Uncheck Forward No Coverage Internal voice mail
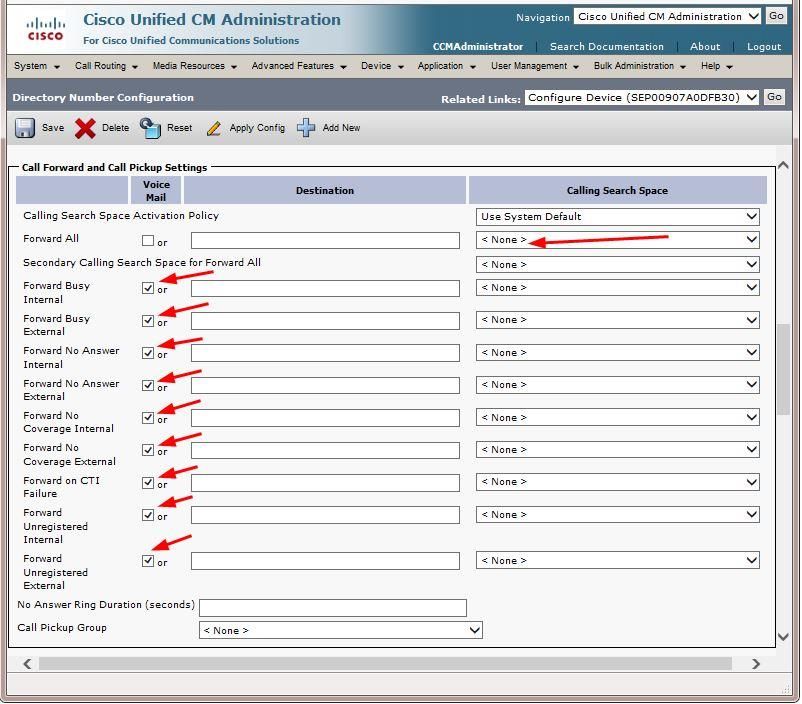Image resolution: width=802 pixels, height=704 pixels. pos(148,418)
